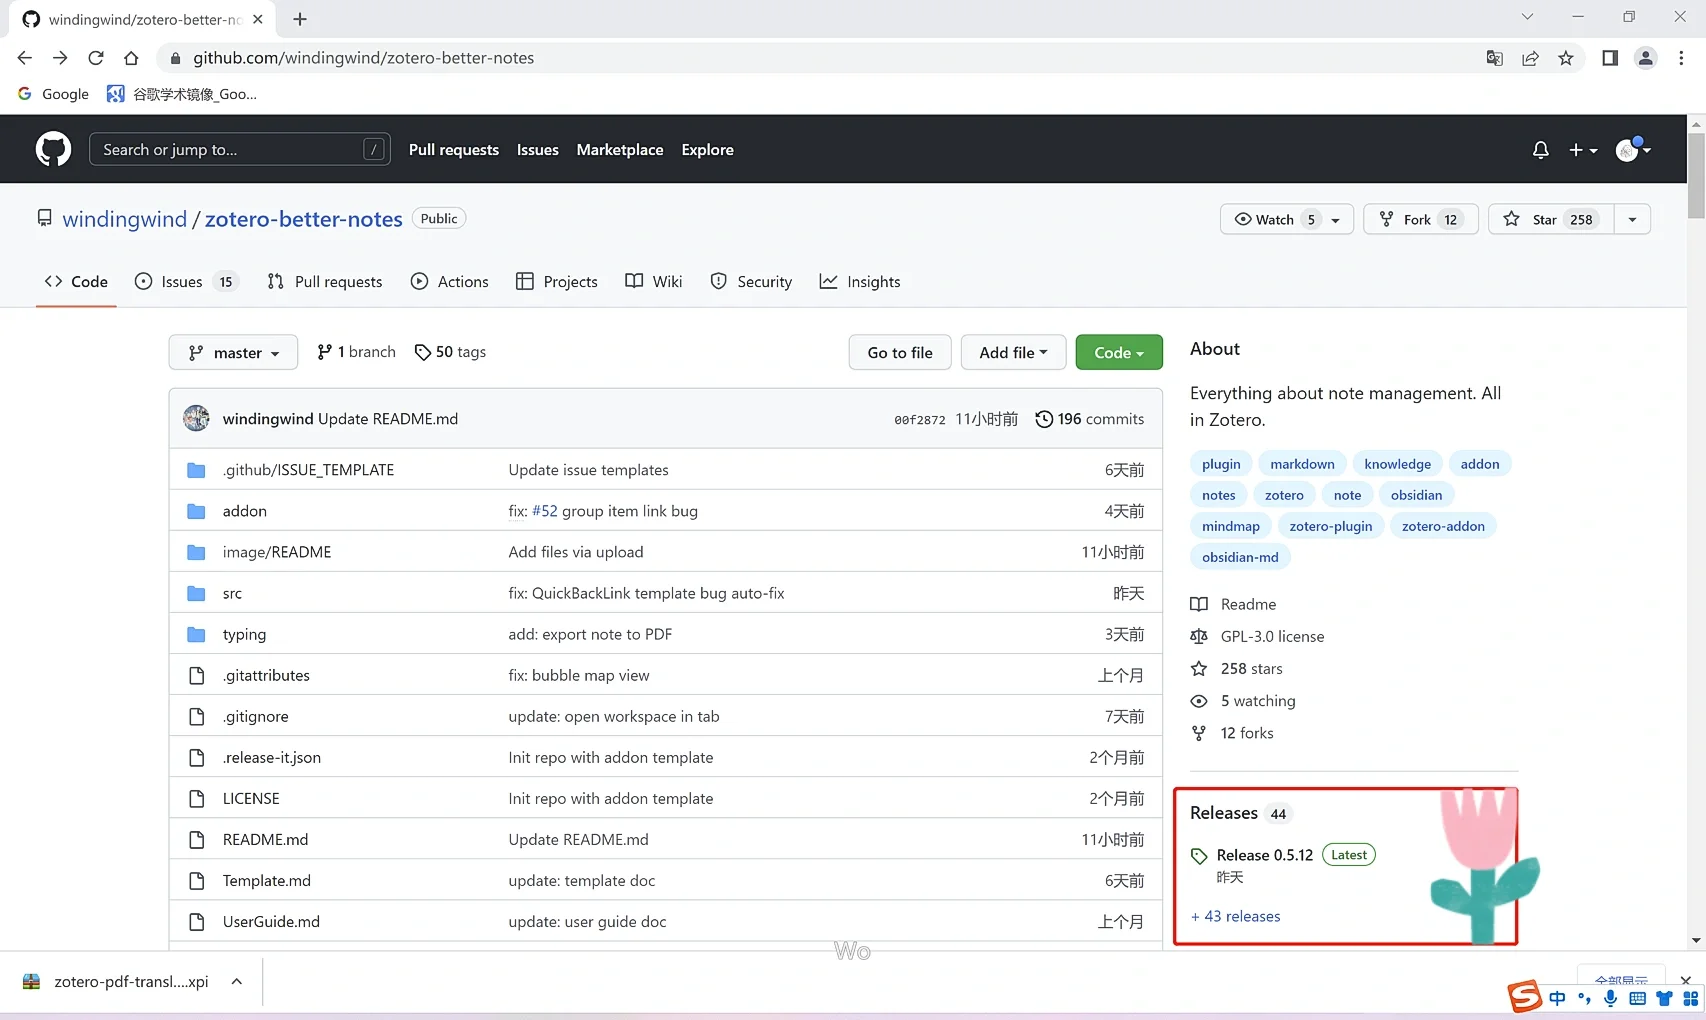Click the GitHub logo home icon
1706x1020 pixels.
coord(53,149)
